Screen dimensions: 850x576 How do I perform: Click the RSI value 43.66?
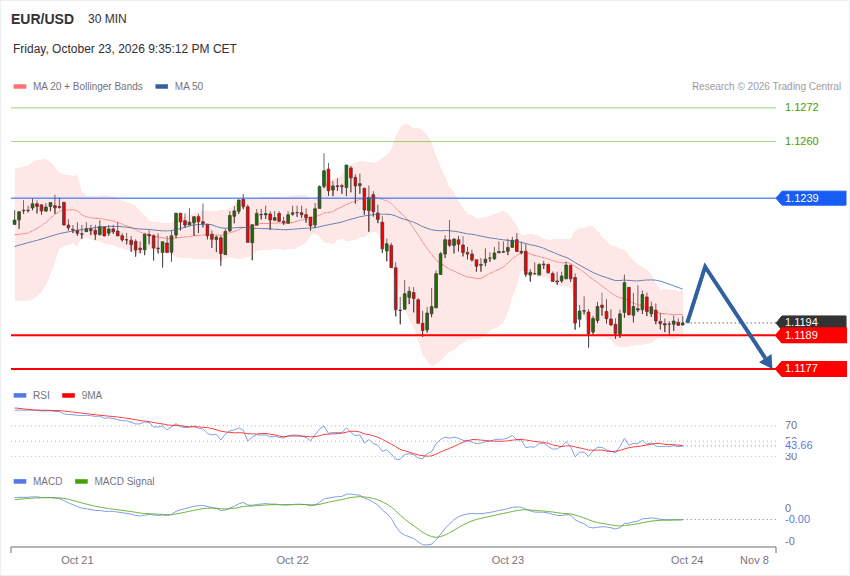[799, 445]
